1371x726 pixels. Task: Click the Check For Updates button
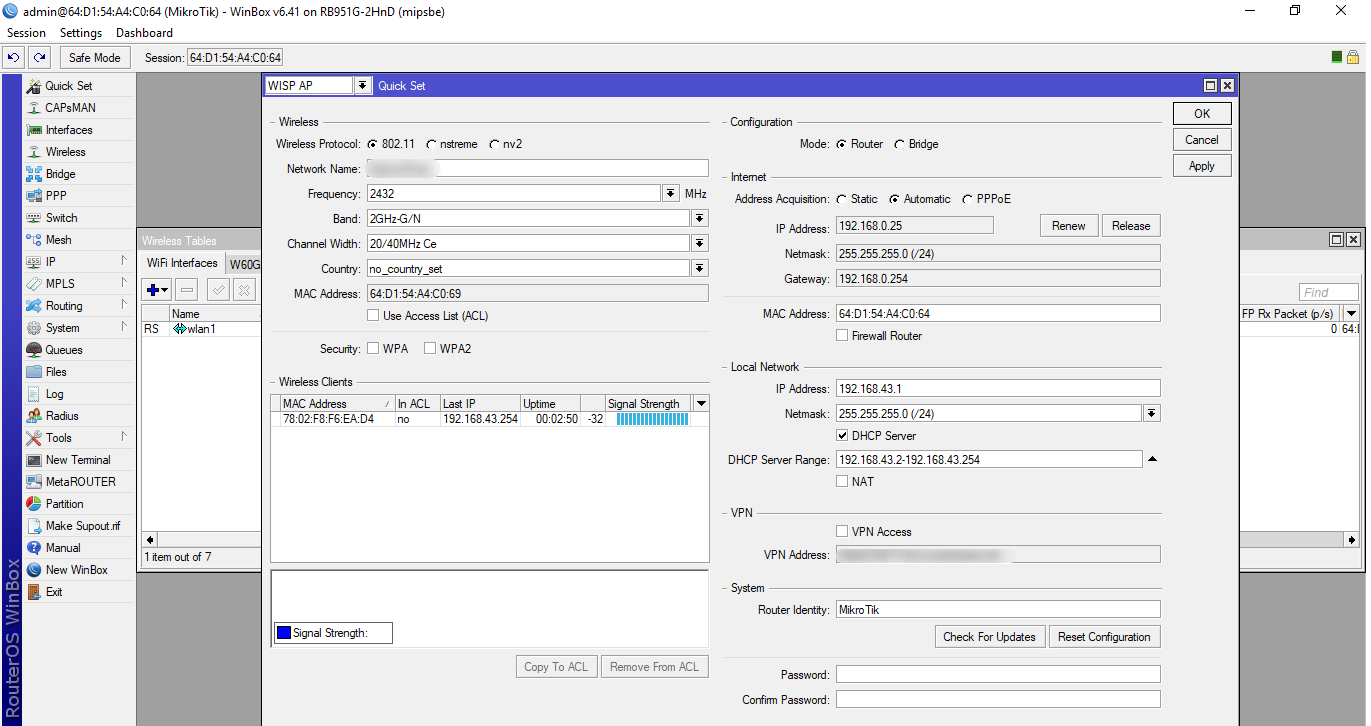point(990,637)
